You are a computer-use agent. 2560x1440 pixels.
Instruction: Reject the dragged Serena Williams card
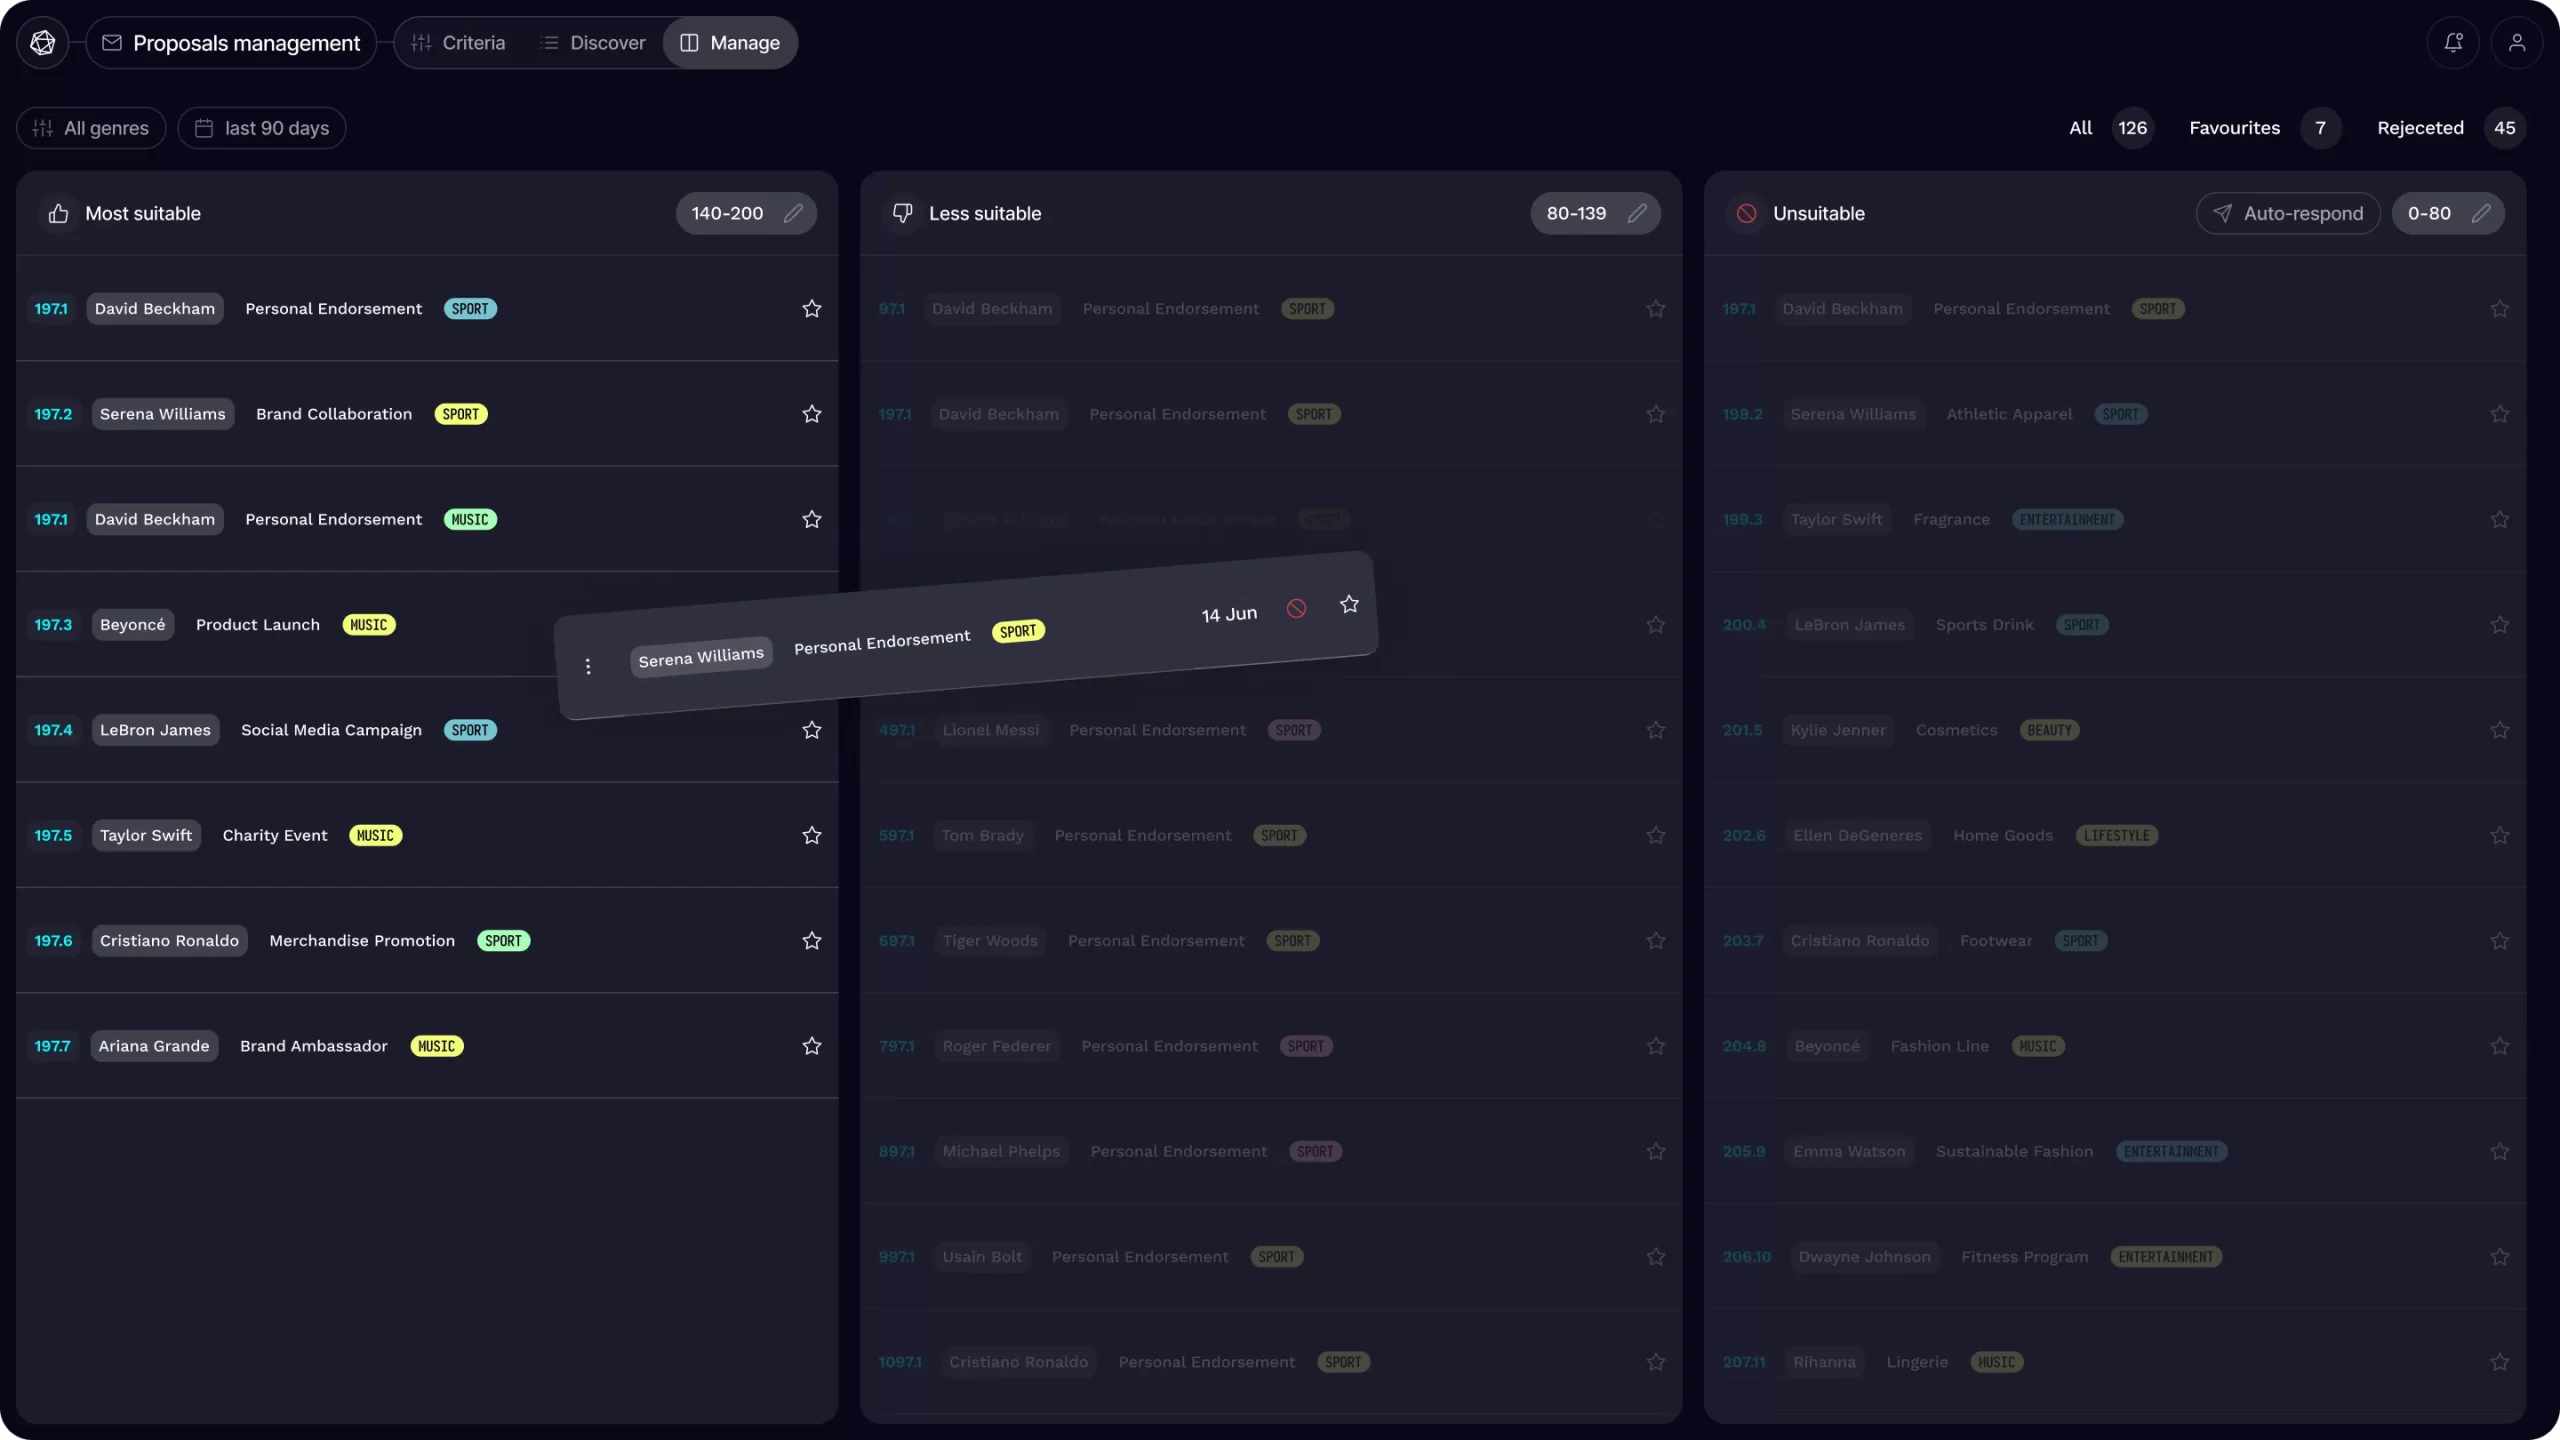pyautogui.click(x=1296, y=608)
